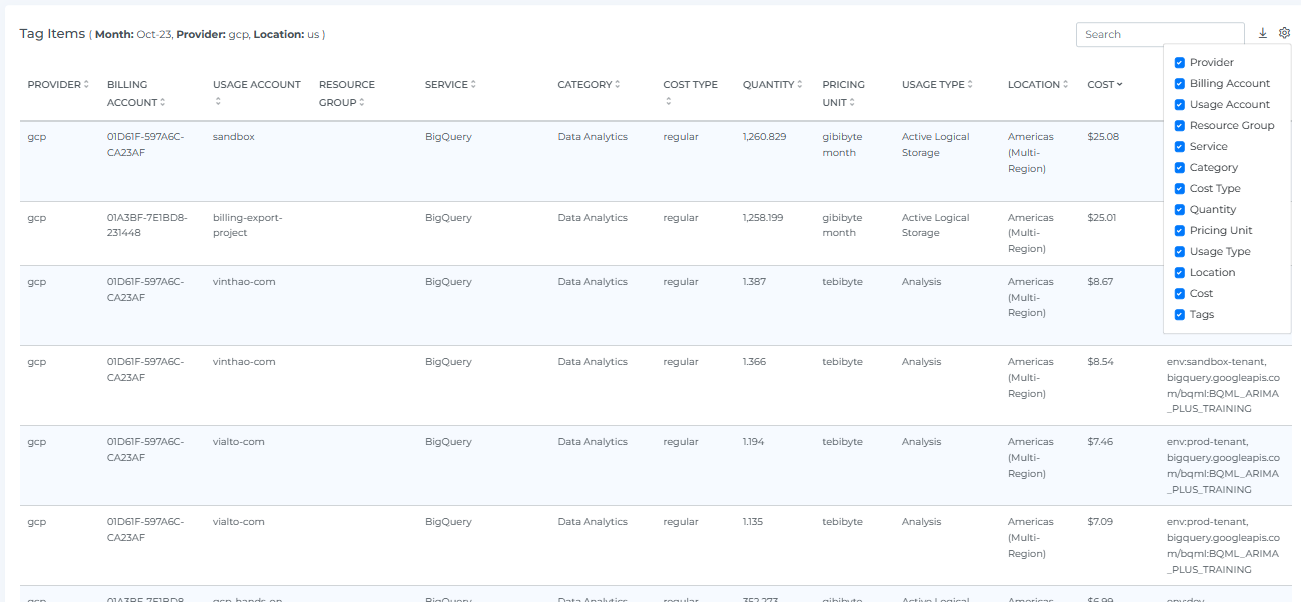Image resolution: width=1301 pixels, height=602 pixels.
Task: Sort by Provider column arrows
Action: 87,85
